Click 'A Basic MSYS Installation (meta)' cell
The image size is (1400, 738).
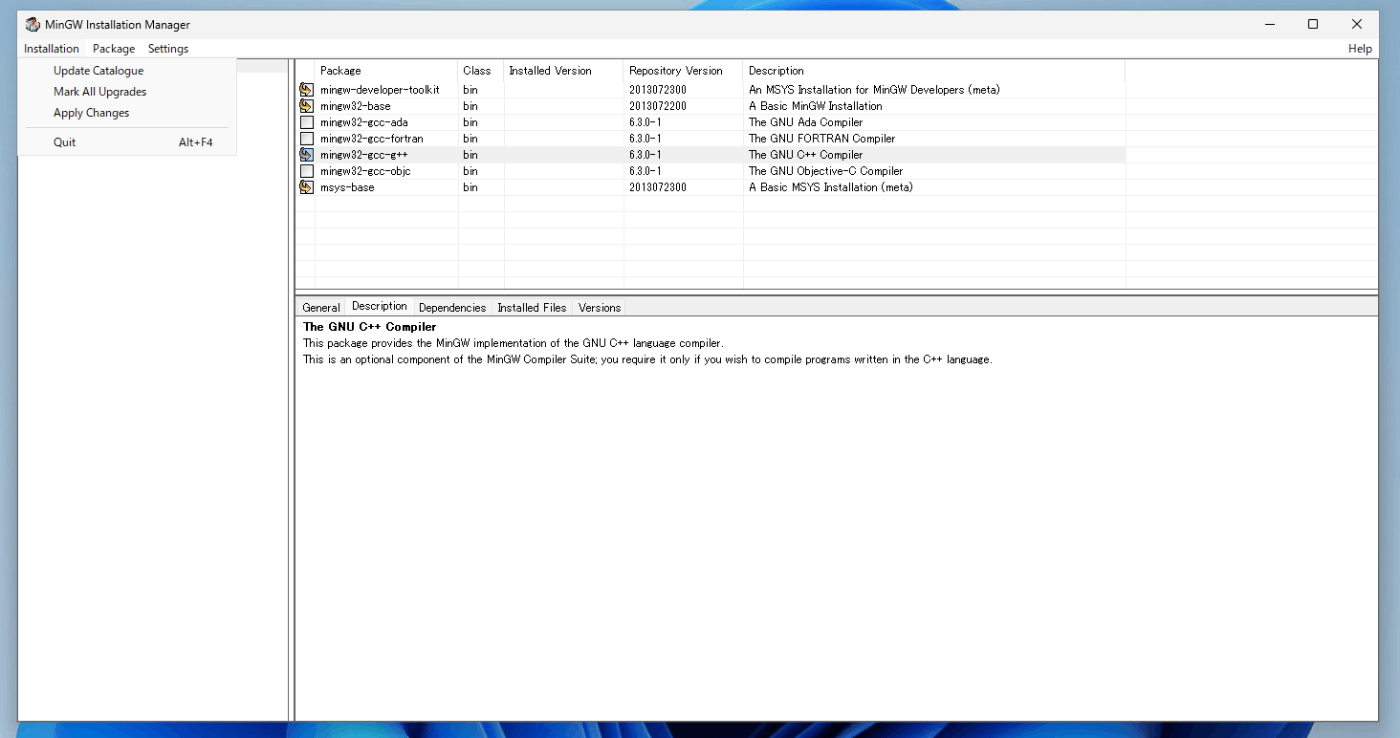[x=831, y=187]
